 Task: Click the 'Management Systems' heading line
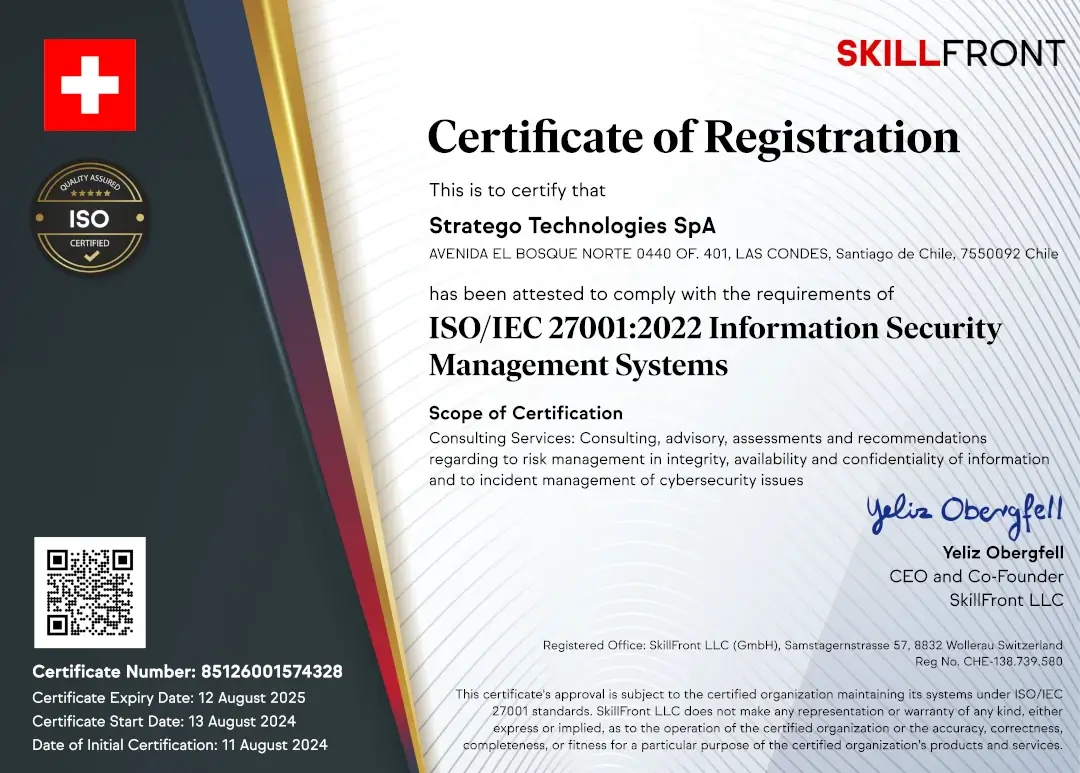coord(579,365)
